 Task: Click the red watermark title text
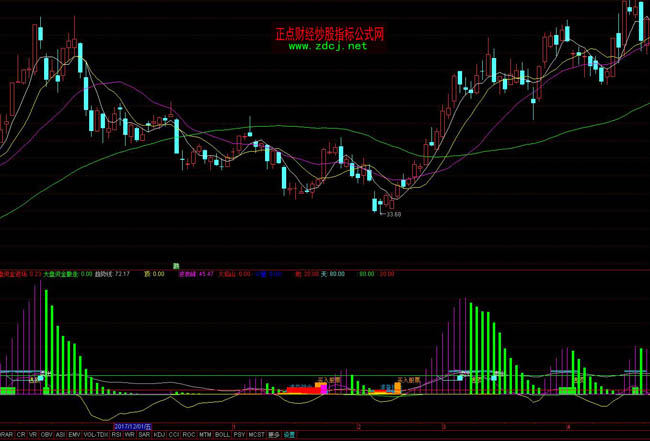tap(329, 33)
